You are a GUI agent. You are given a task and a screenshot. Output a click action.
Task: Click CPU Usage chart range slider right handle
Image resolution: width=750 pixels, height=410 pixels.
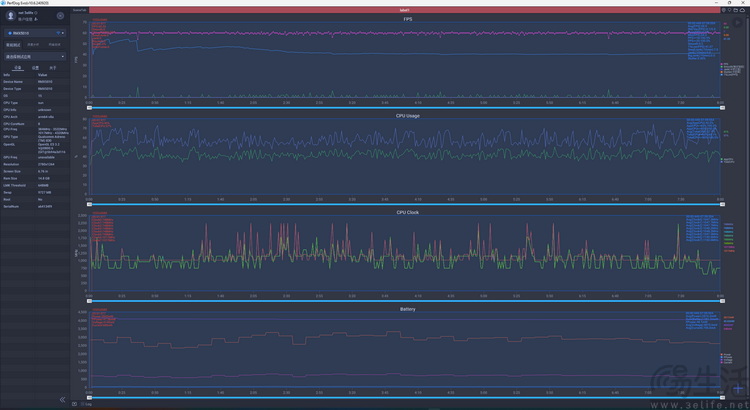722,204
